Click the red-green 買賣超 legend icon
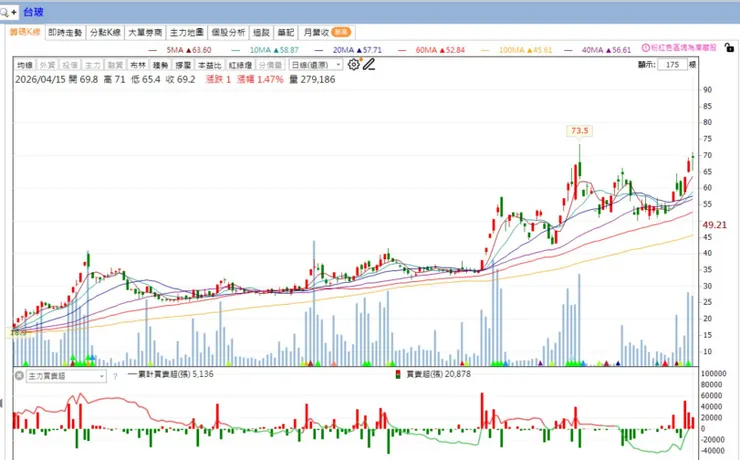This screenshot has width=740, height=460. click(398, 375)
